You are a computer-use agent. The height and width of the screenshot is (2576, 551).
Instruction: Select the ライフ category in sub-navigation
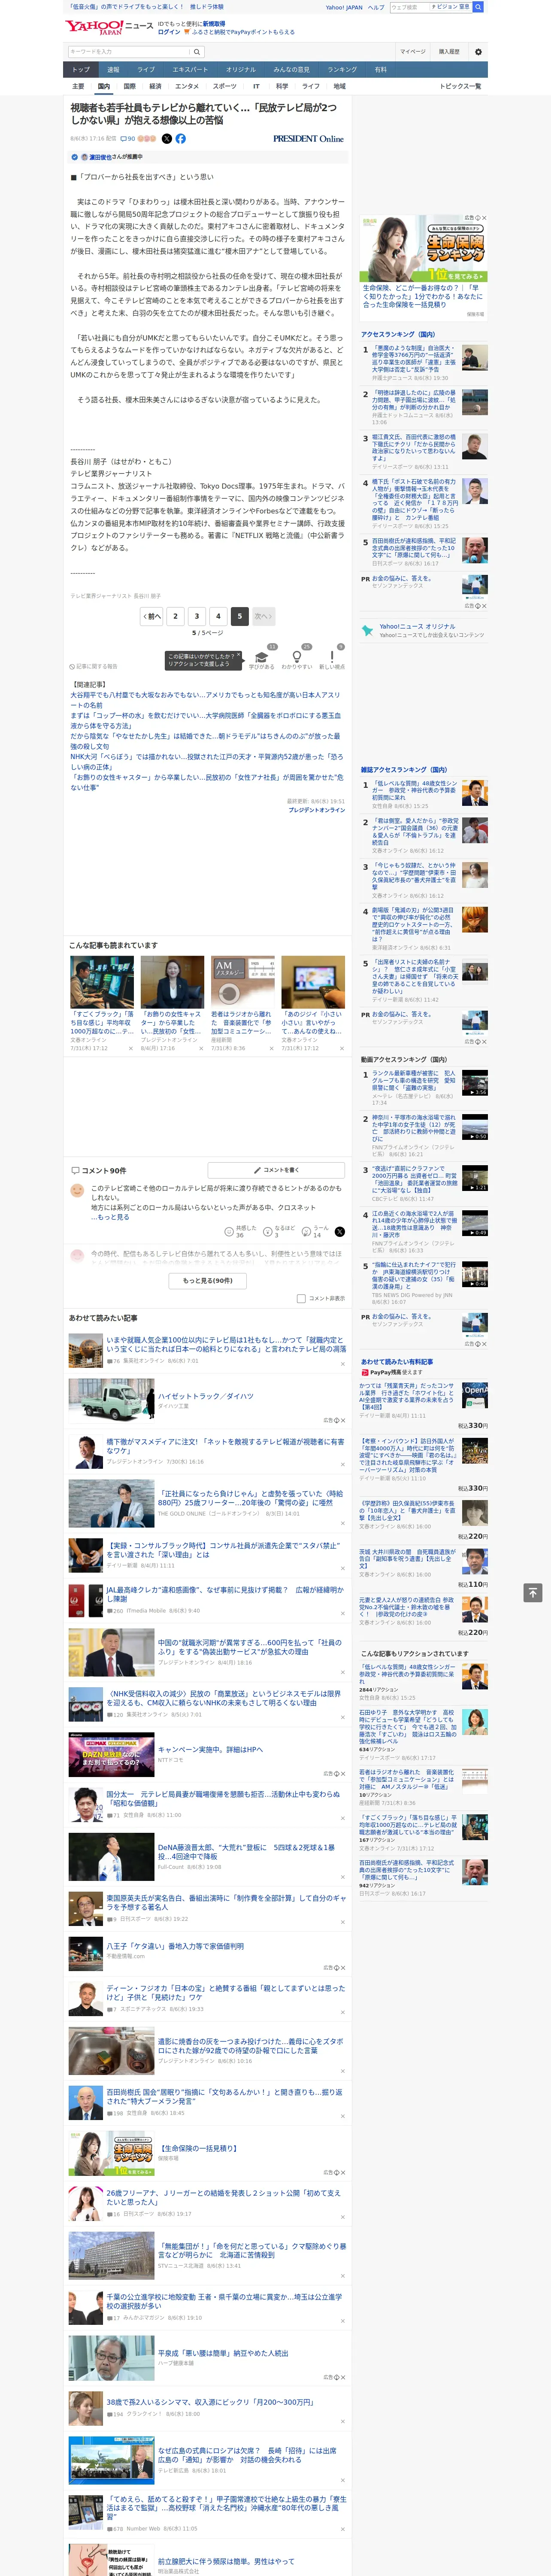tap(311, 86)
